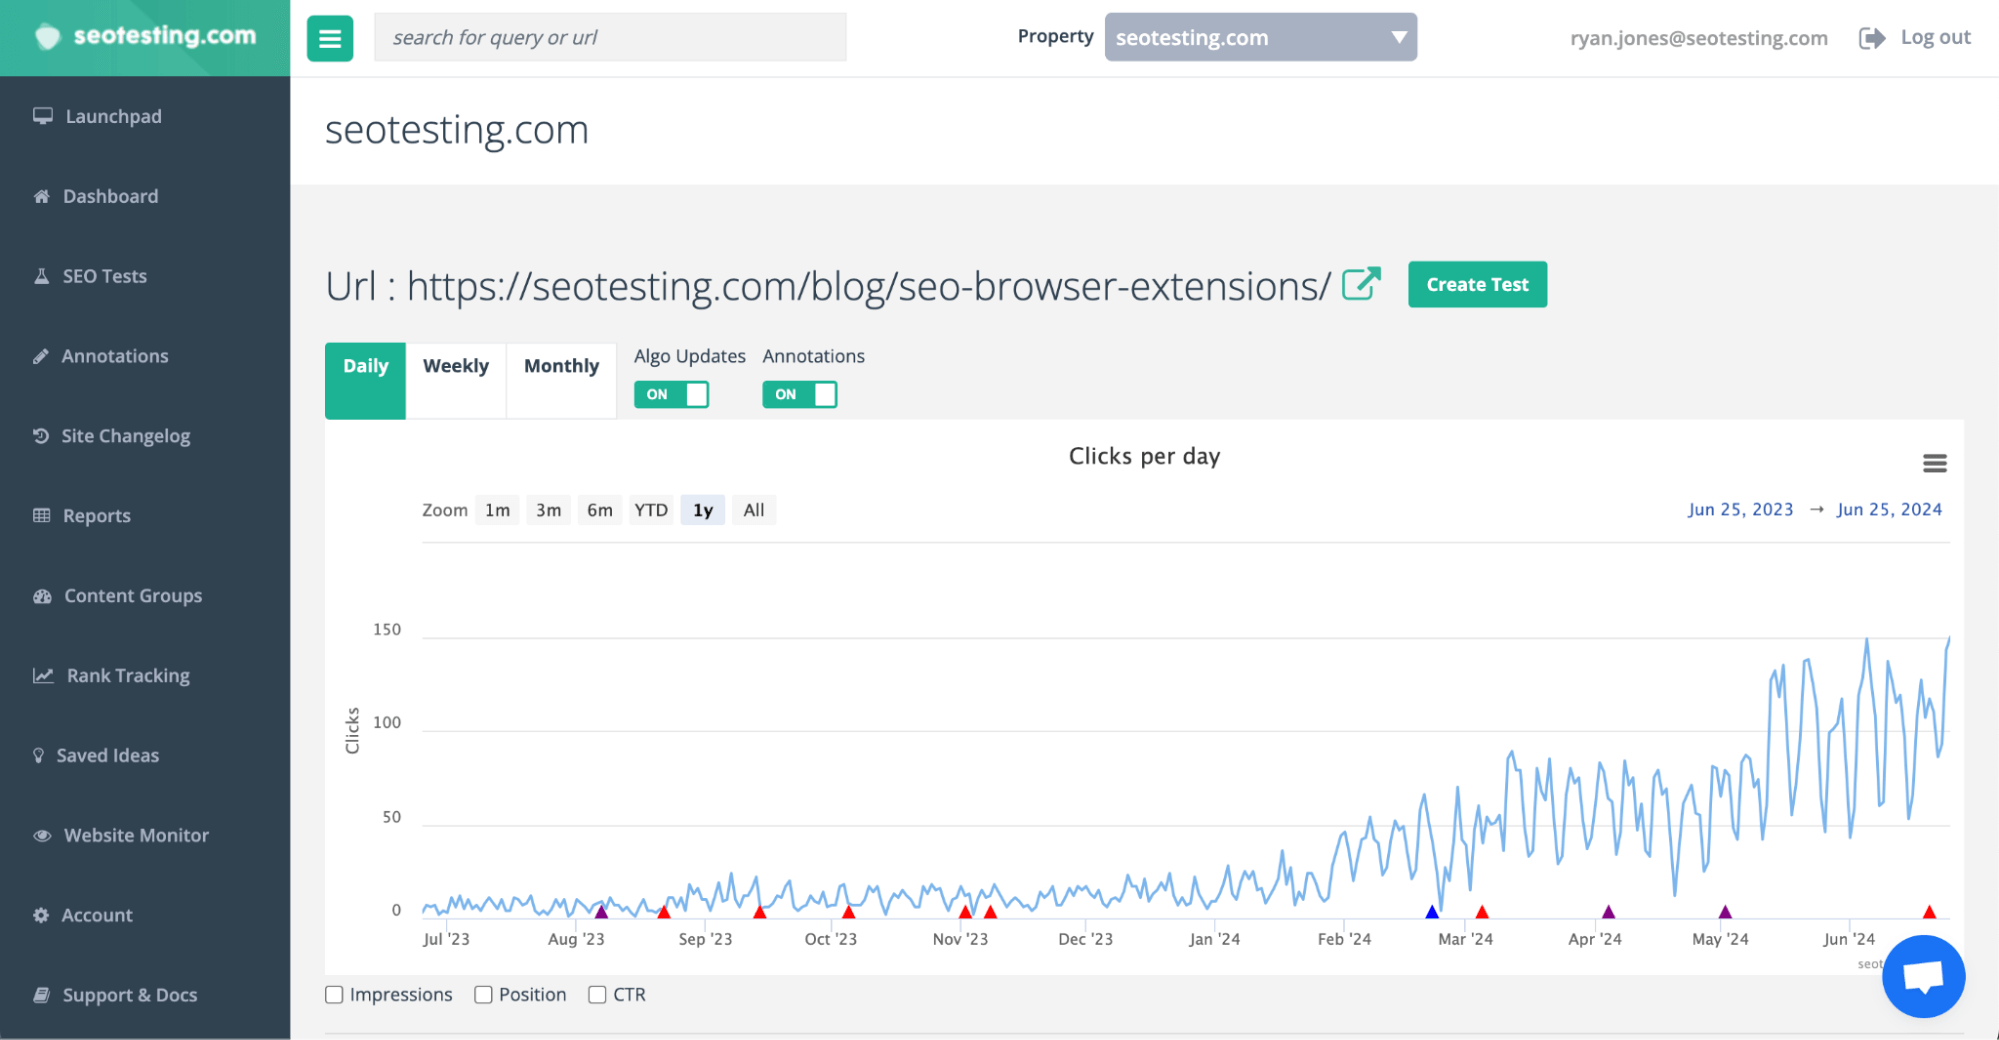Open Launchpad in sidebar
The height and width of the screenshot is (1040, 1999).
[113, 116]
